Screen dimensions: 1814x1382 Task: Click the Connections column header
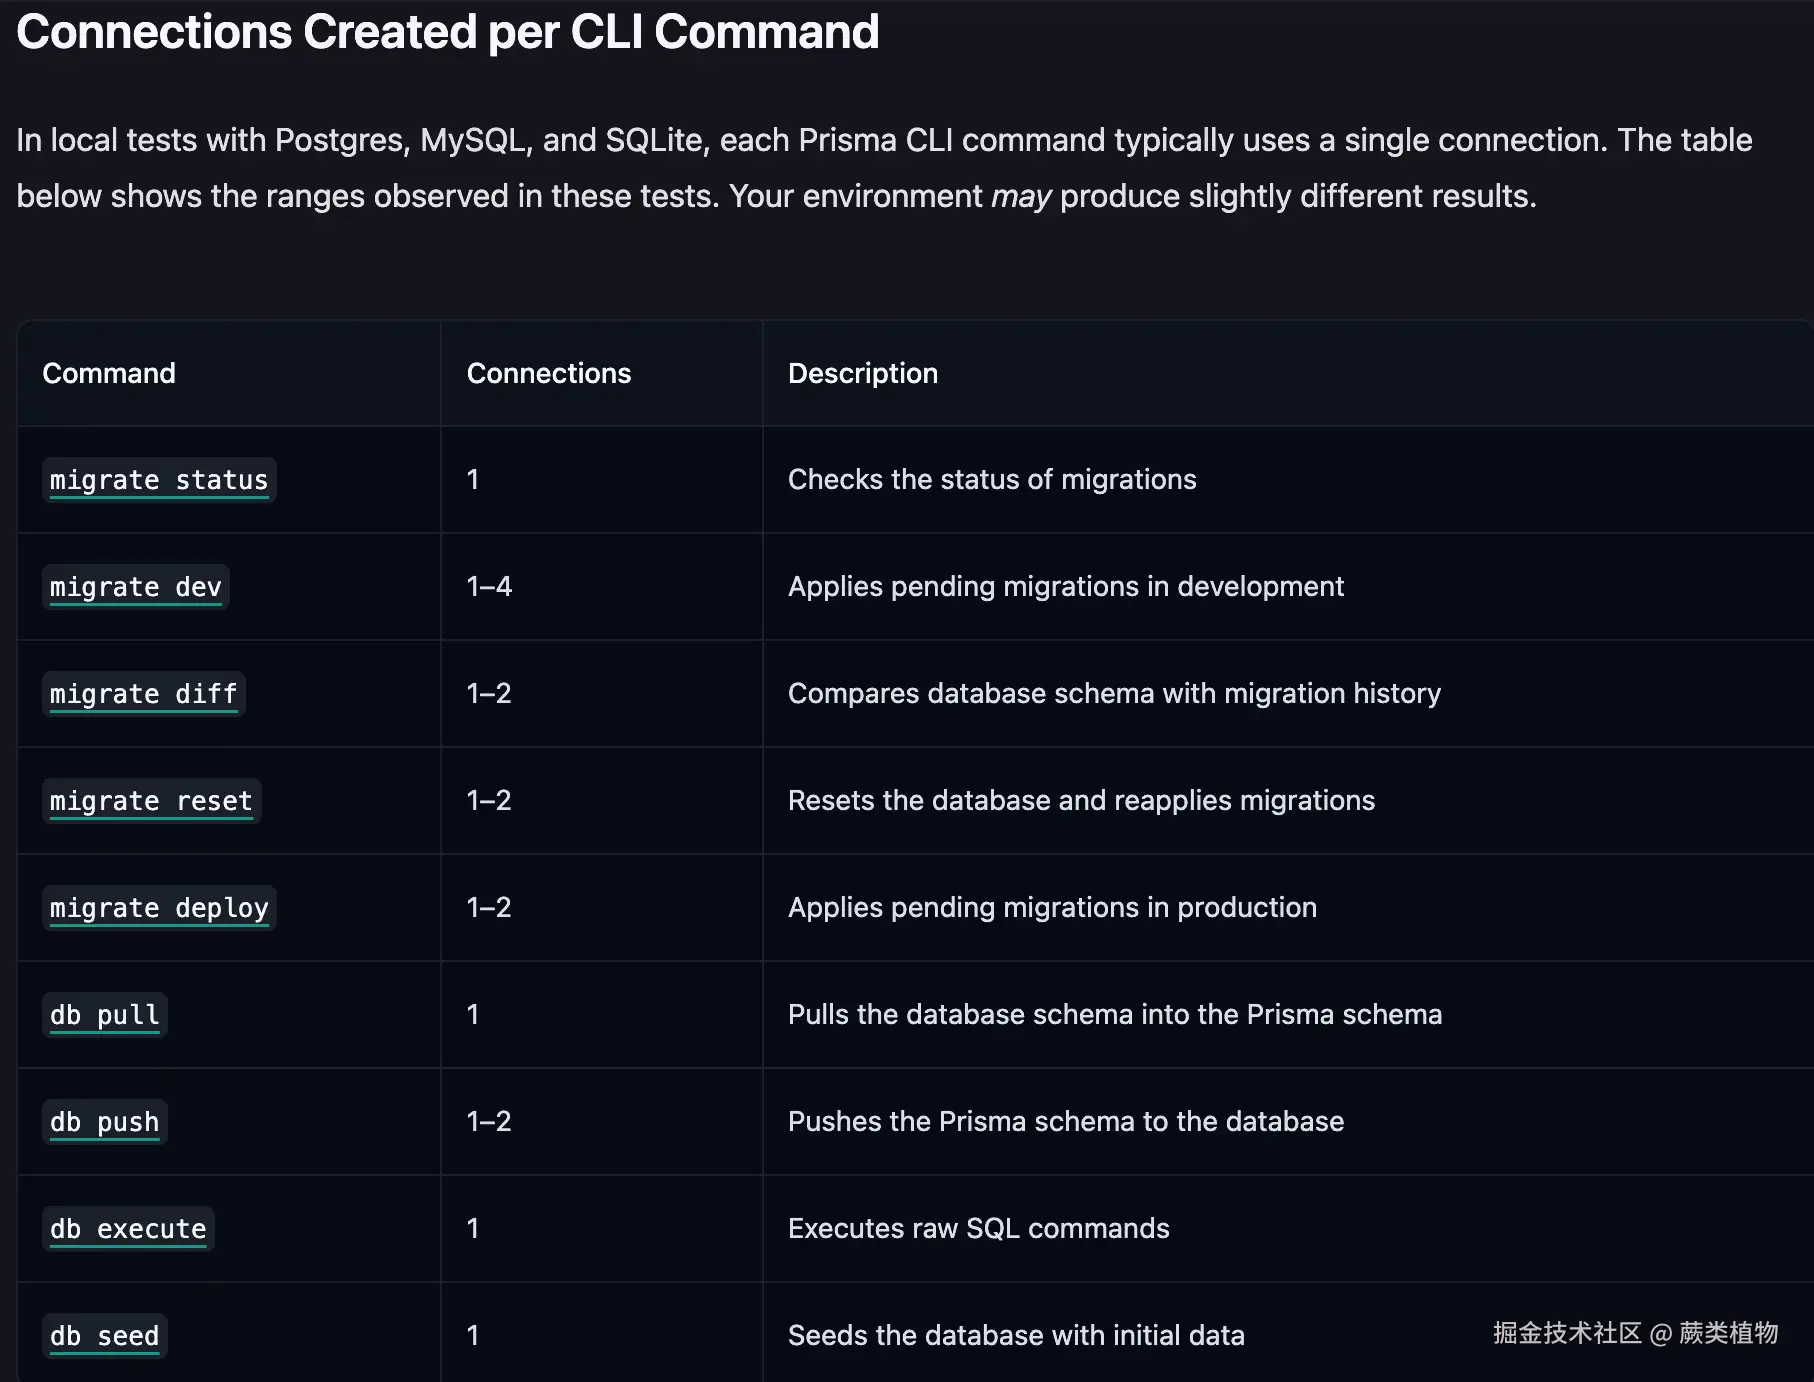549,373
